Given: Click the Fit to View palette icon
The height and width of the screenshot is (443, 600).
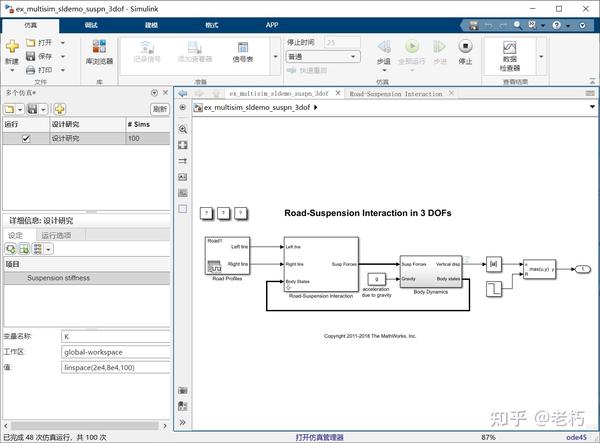Looking at the screenshot, I should coord(183,145).
